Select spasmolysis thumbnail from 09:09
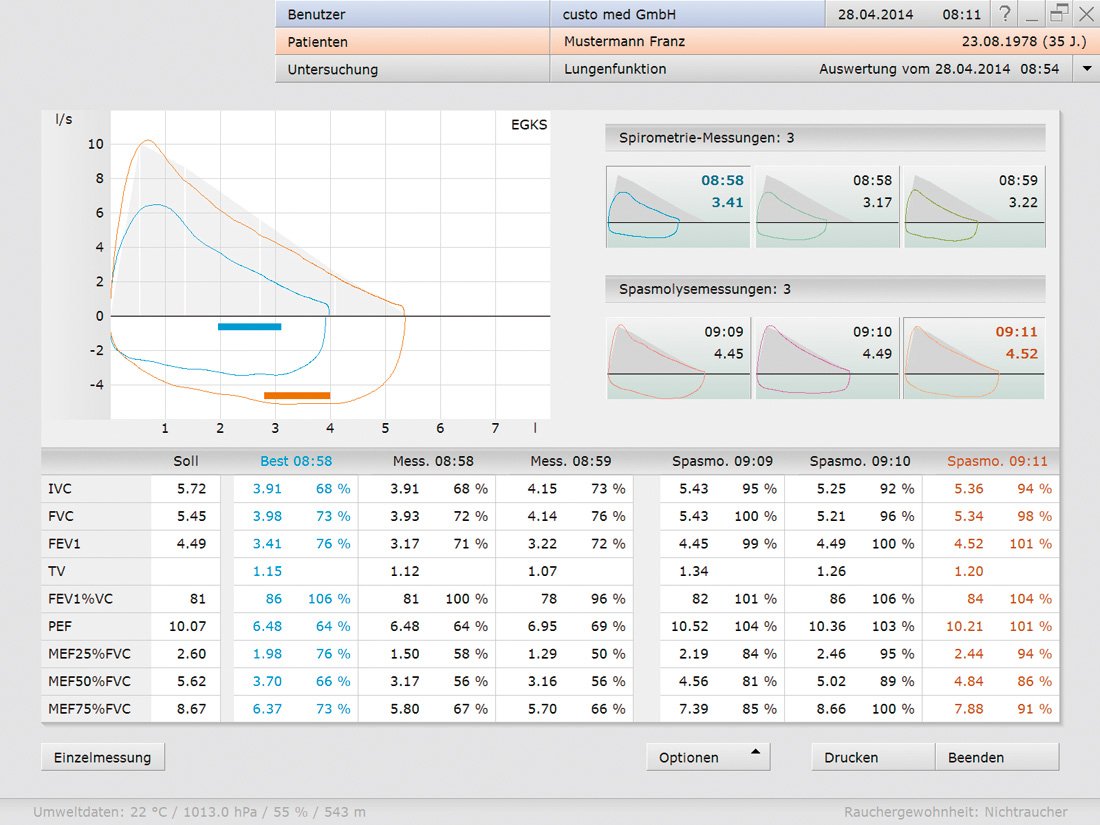This screenshot has height=825, width=1100. [677, 359]
